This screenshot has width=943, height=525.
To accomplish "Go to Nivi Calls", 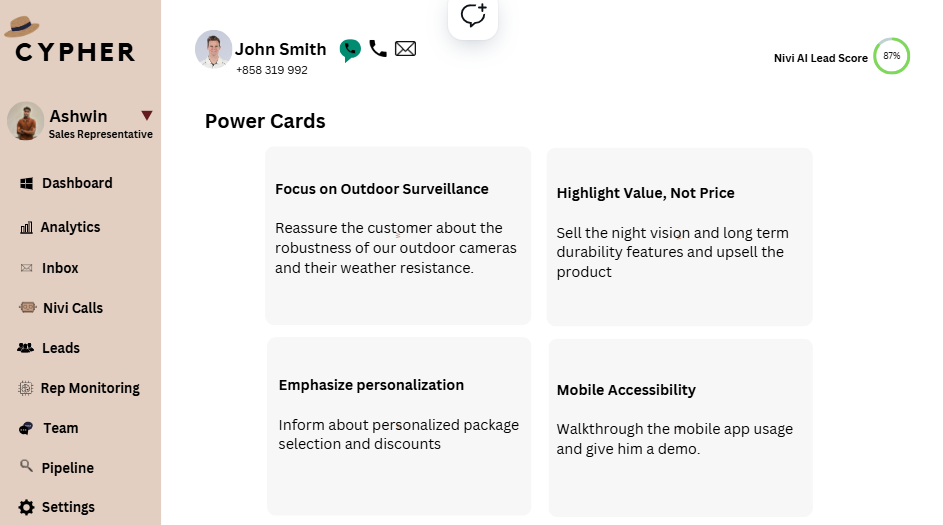I will click(x=72, y=308).
